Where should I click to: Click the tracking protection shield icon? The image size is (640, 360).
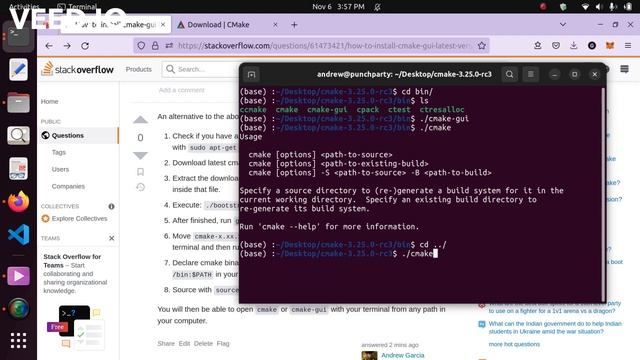point(141,46)
